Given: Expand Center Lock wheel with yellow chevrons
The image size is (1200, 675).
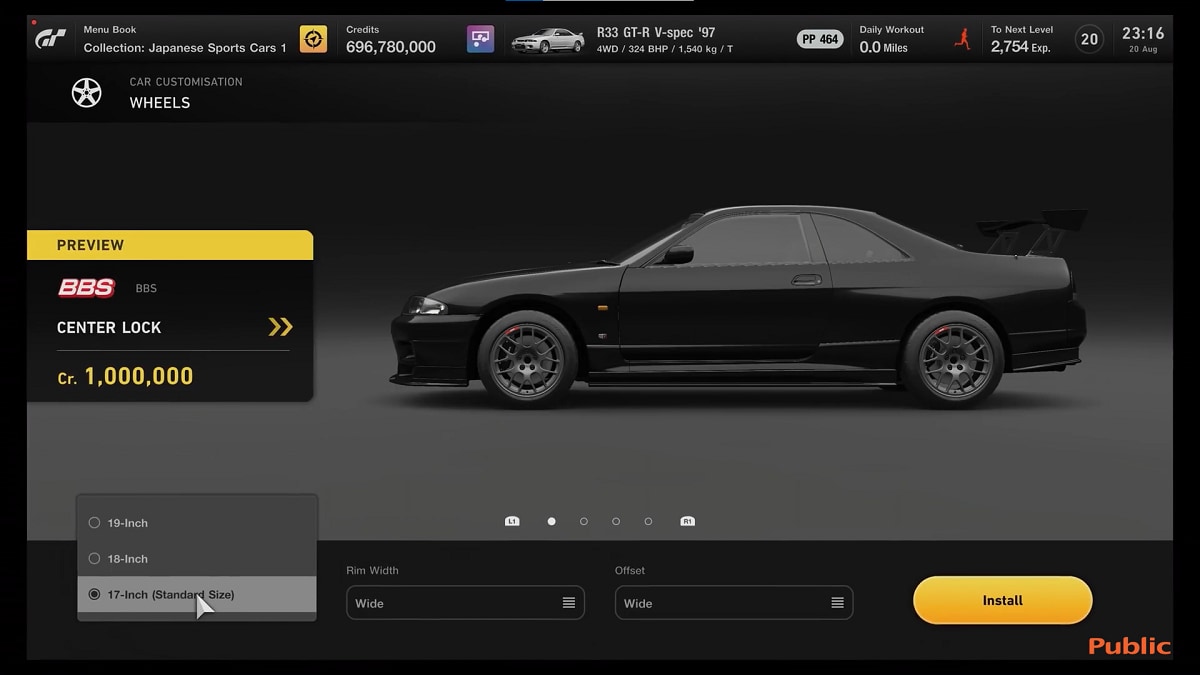Looking at the screenshot, I should click(x=280, y=327).
